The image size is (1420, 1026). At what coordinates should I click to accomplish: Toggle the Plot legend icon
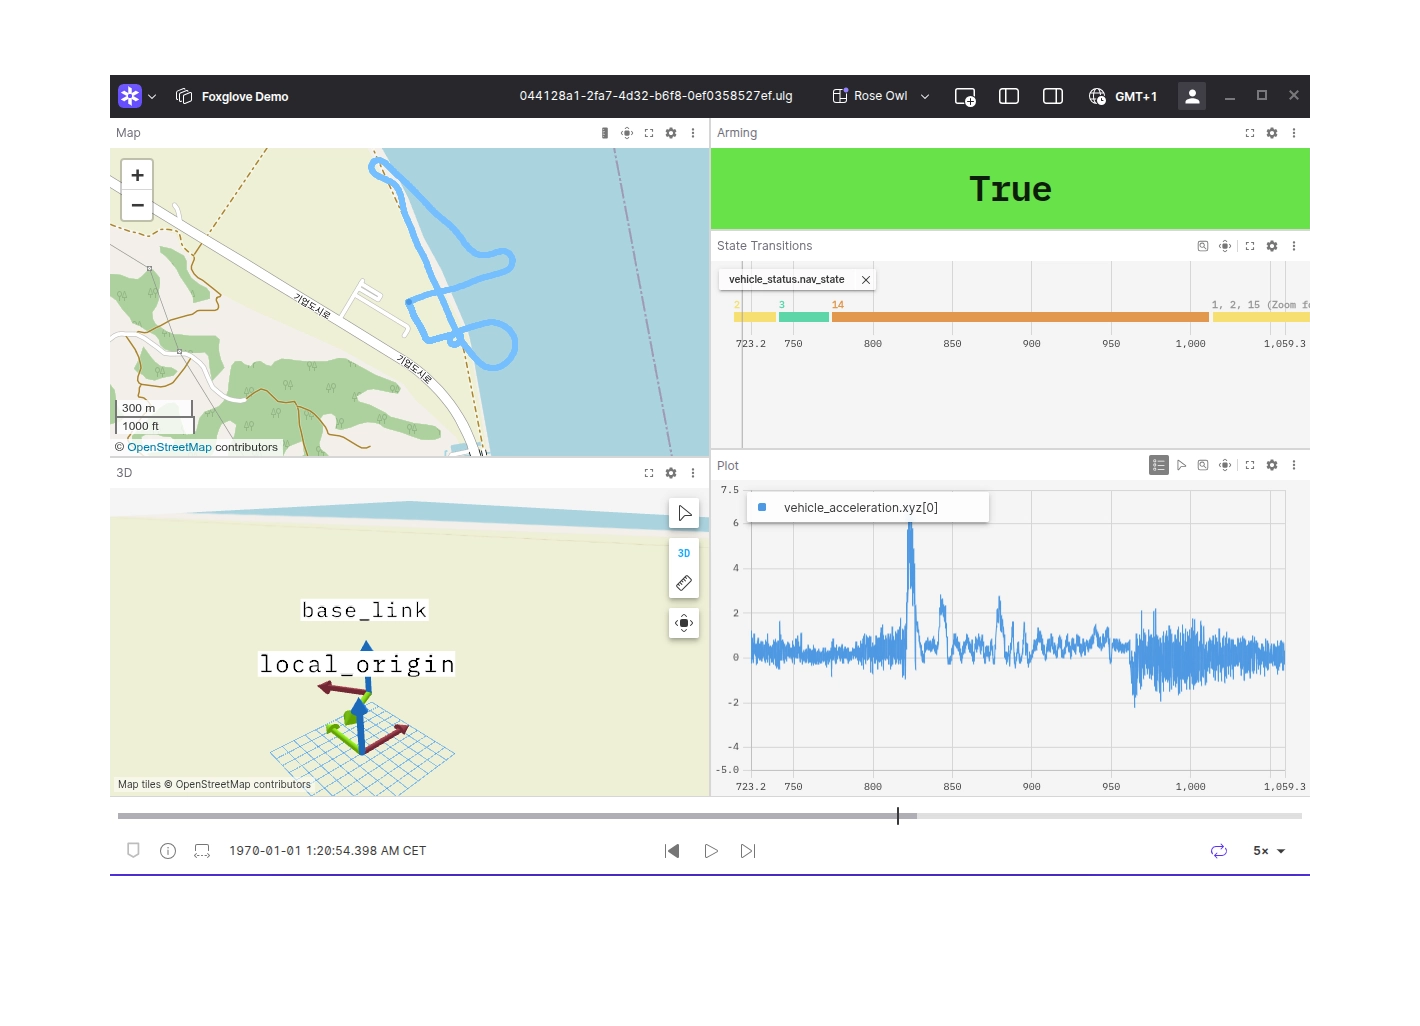point(1158,465)
